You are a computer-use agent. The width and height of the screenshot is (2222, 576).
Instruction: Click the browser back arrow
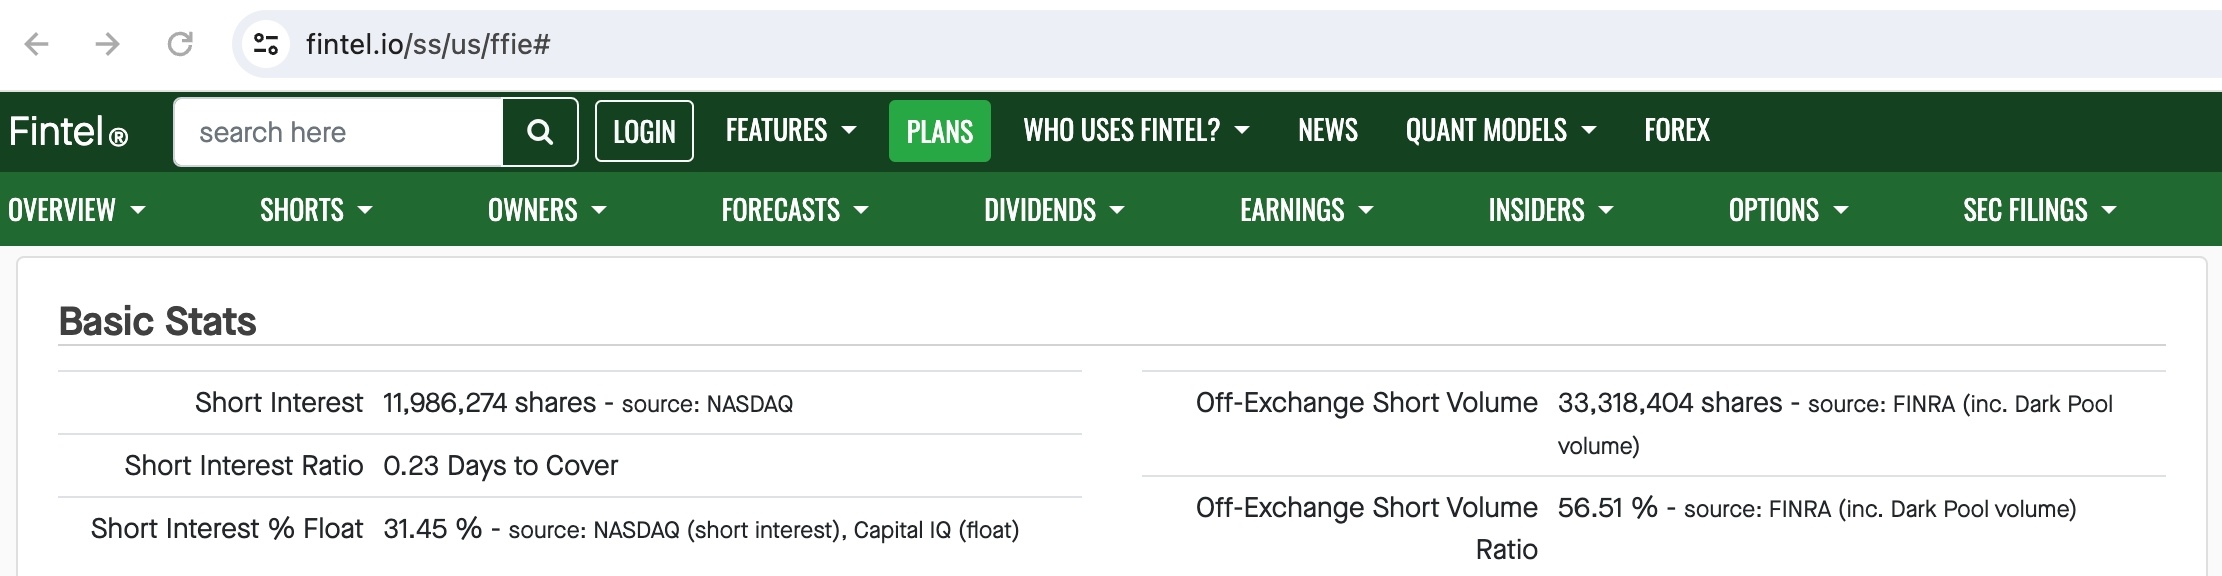pos(37,44)
